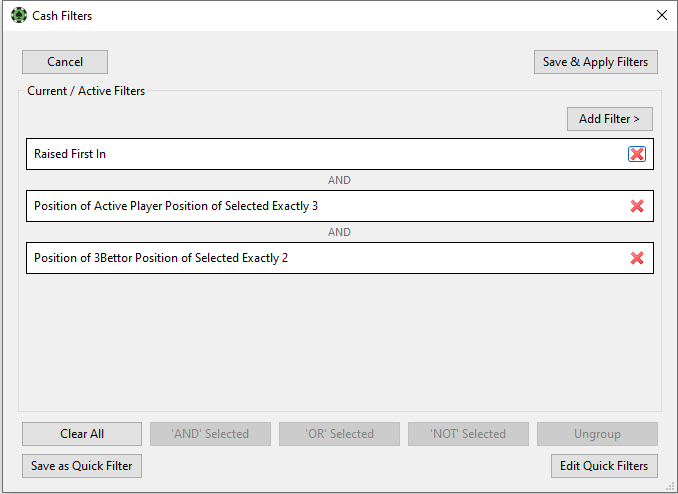The image size is (678, 494).
Task: Click the poker chip app icon
Action: pyautogui.click(x=19, y=15)
